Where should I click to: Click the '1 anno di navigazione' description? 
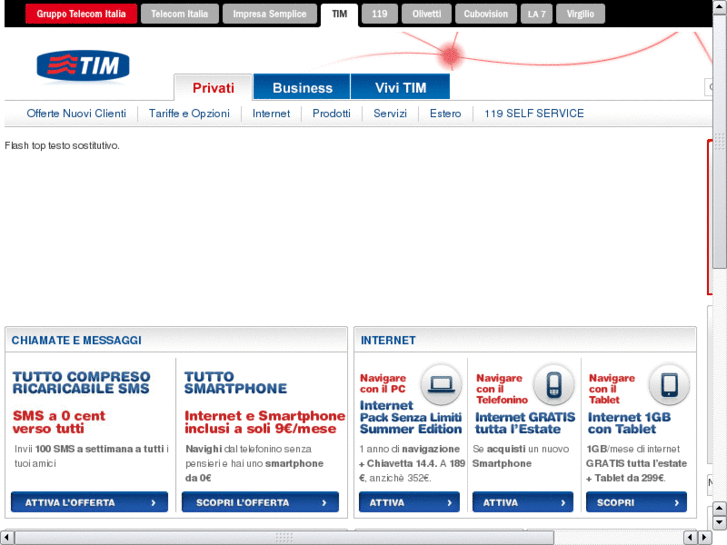coord(412,463)
